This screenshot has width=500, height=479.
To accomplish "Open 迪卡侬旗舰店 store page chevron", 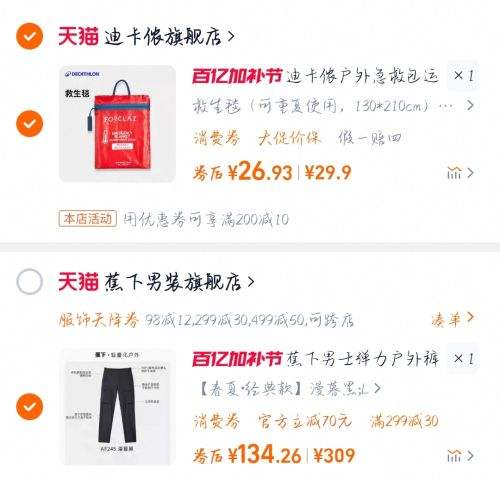I will pos(231,36).
